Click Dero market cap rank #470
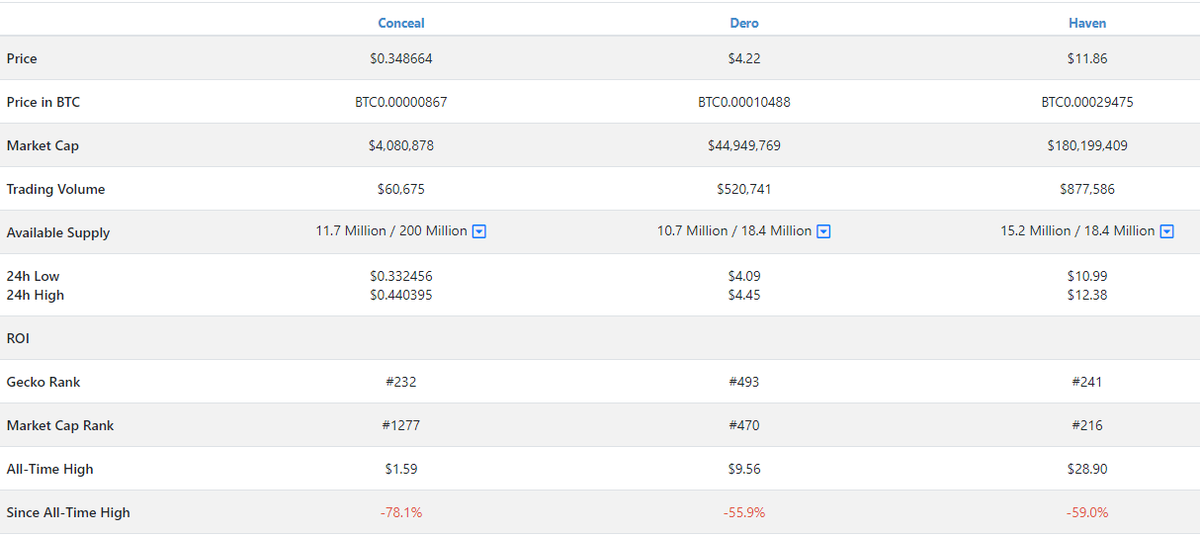Viewport: 1200px width, 537px height. [x=744, y=426]
